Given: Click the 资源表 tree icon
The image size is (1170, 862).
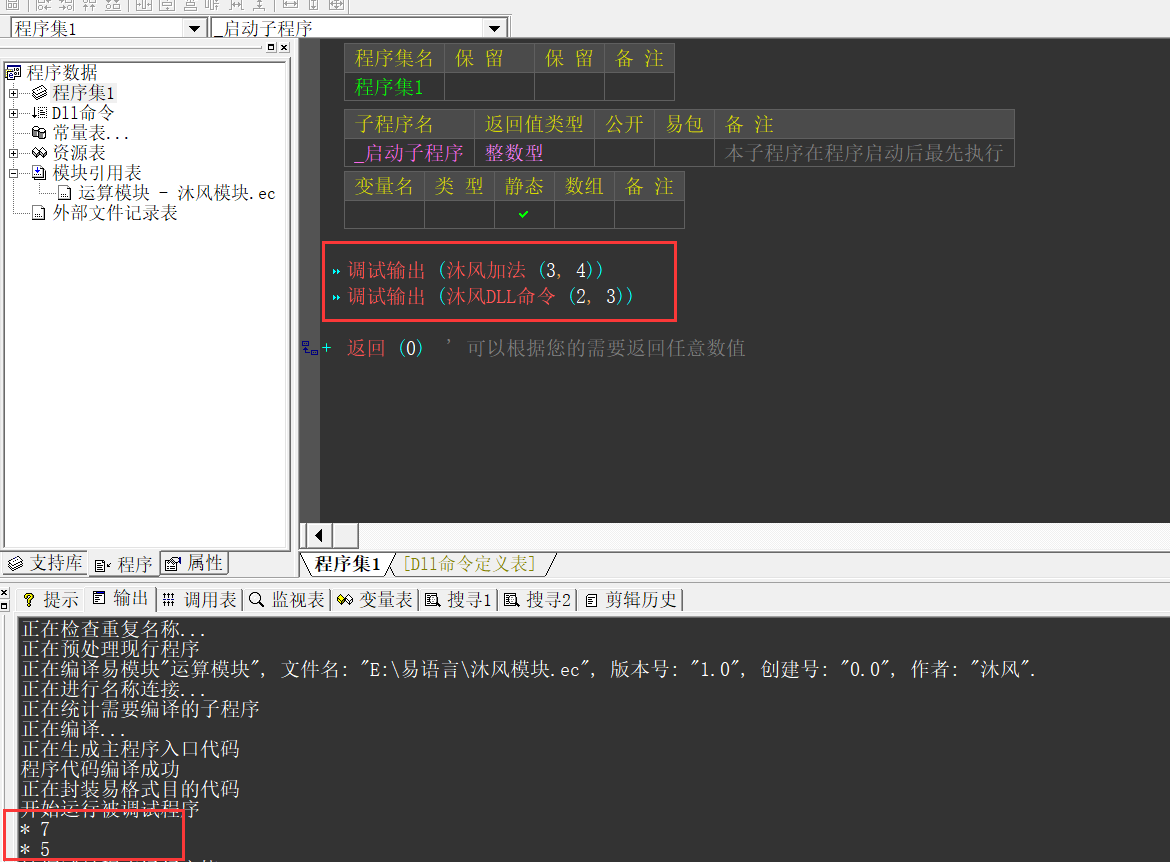Looking at the screenshot, I should point(40,153).
